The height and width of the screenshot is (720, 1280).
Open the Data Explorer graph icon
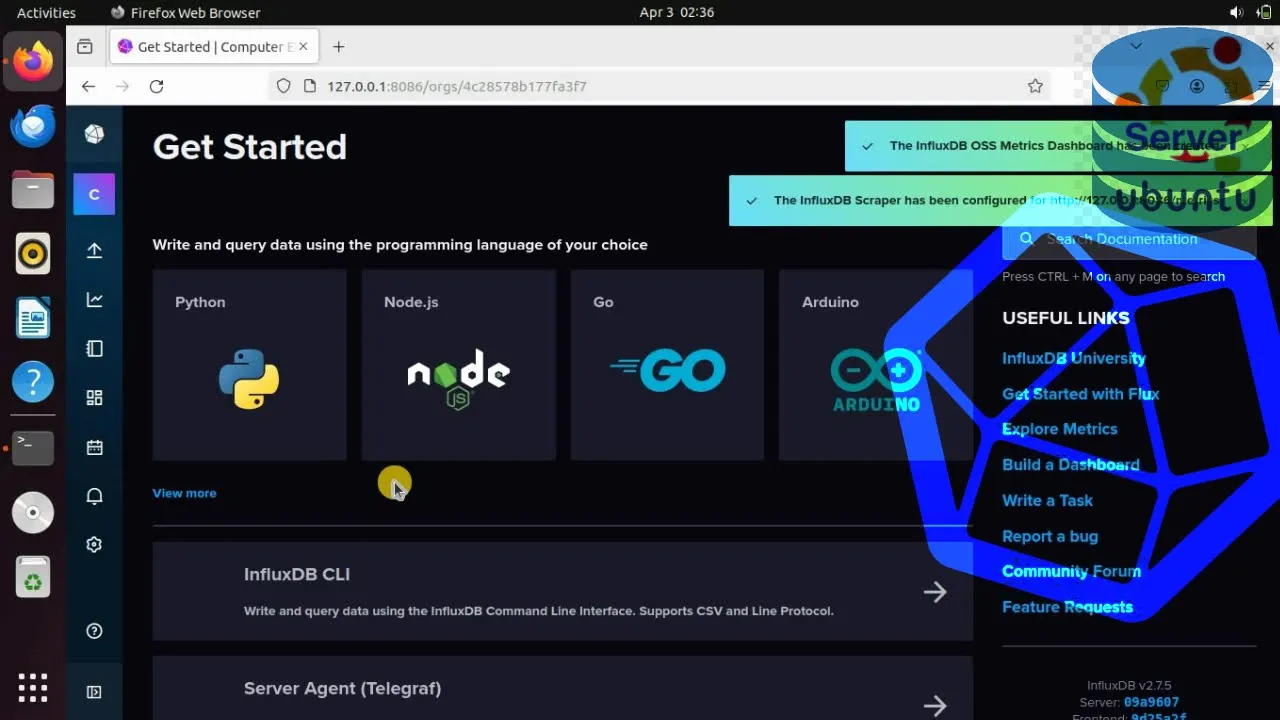(x=94, y=299)
